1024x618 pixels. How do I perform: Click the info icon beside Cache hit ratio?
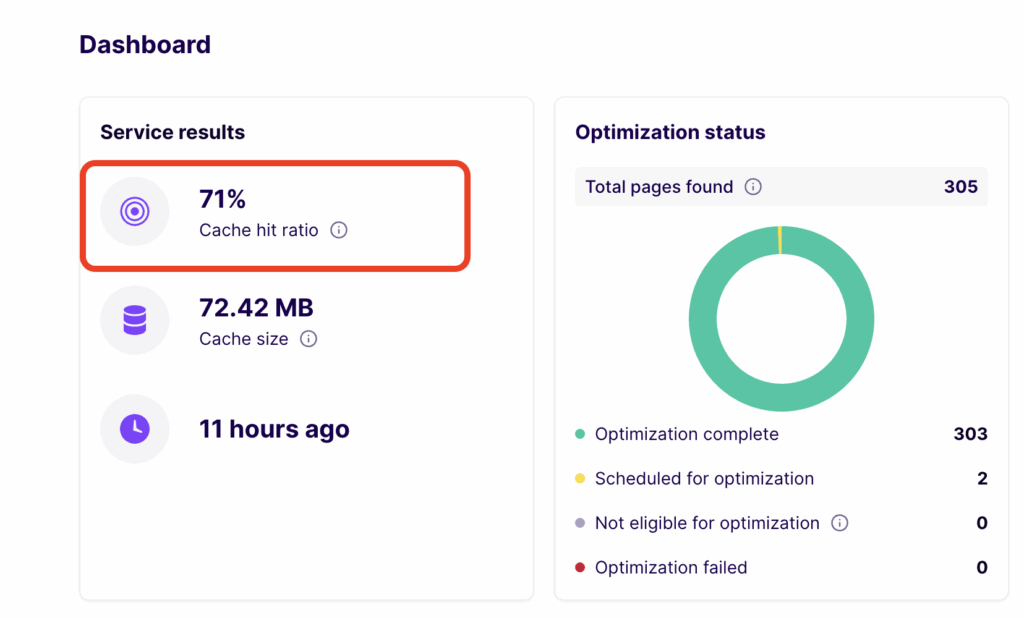pyautogui.click(x=338, y=230)
